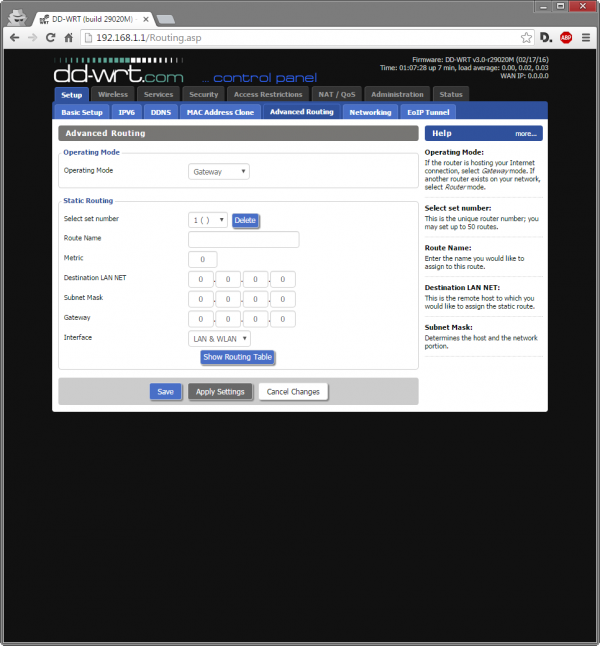Open the Administration tab
This screenshot has height=646, width=600.
pos(397,94)
